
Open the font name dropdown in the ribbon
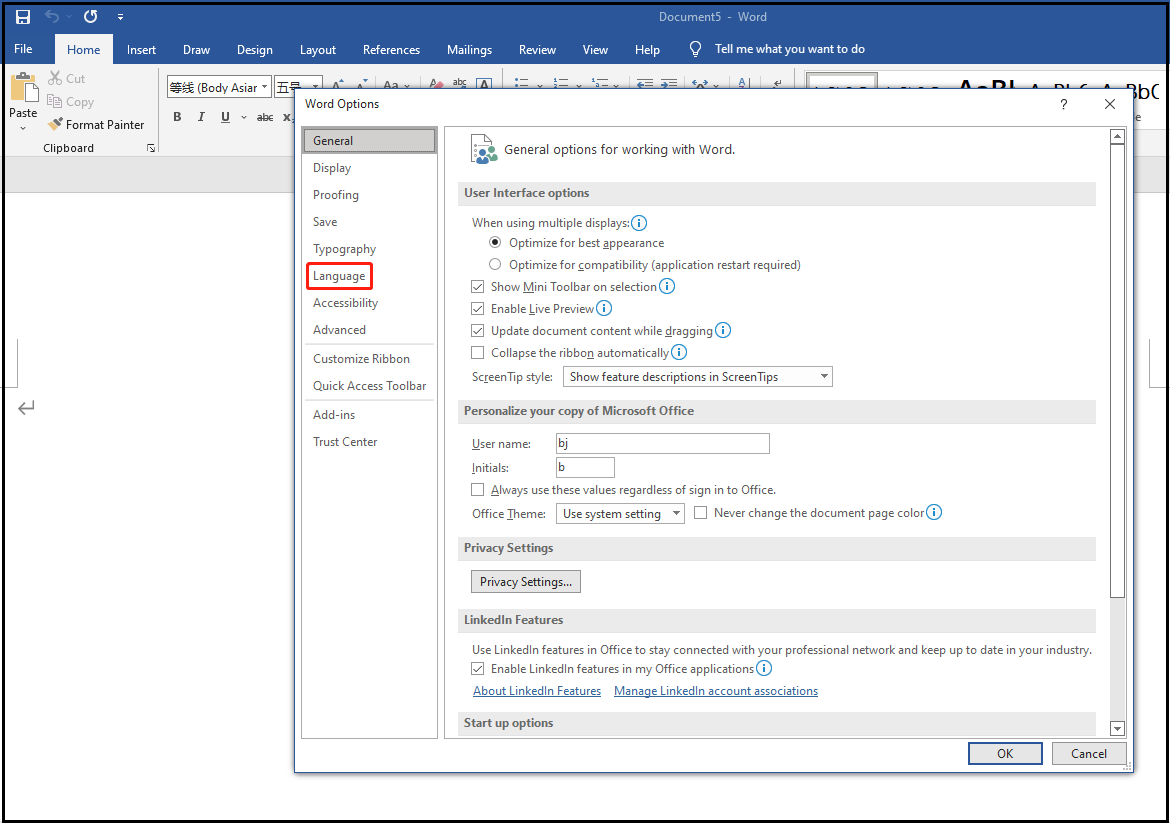[x=265, y=88]
